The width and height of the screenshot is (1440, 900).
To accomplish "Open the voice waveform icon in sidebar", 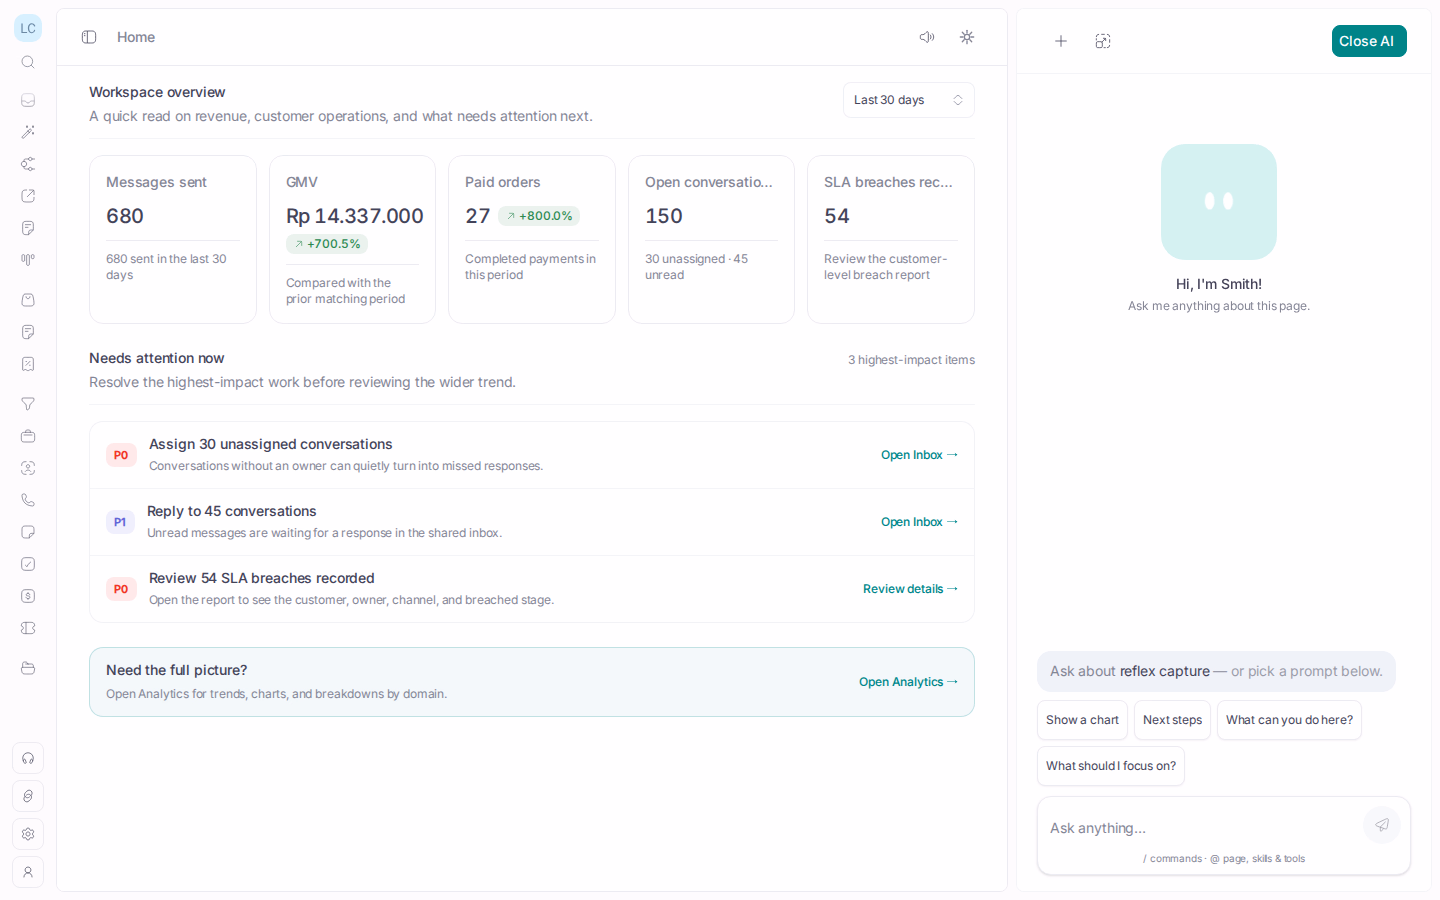I will click(28, 260).
